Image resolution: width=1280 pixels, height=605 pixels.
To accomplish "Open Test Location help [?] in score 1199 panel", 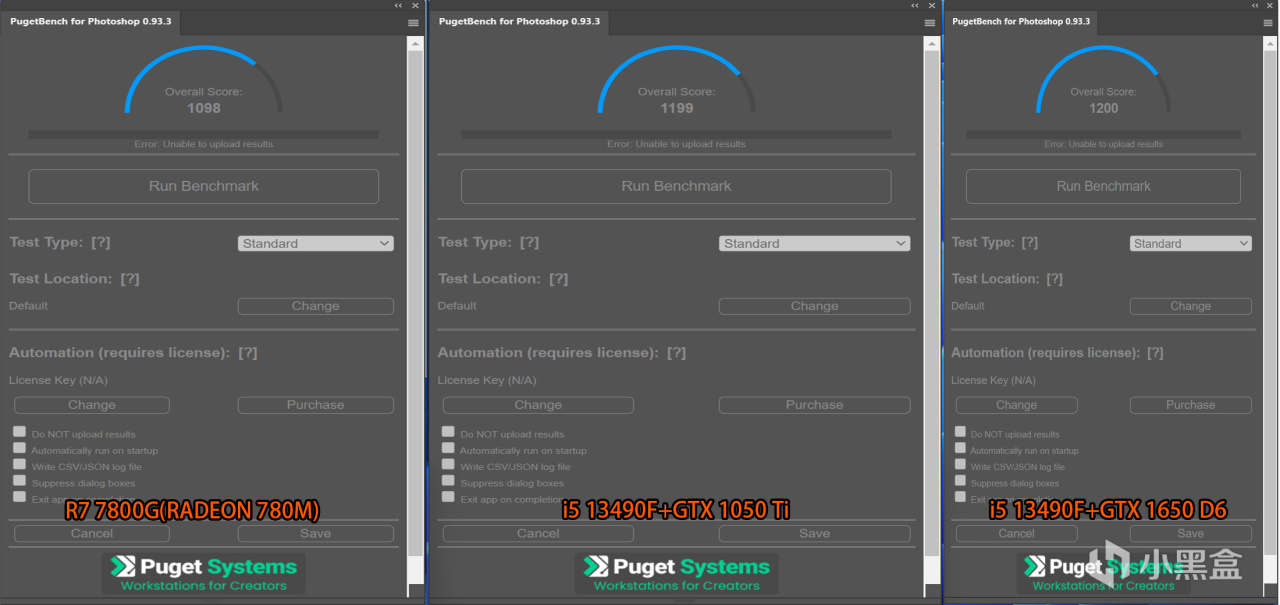I will click(x=559, y=279).
